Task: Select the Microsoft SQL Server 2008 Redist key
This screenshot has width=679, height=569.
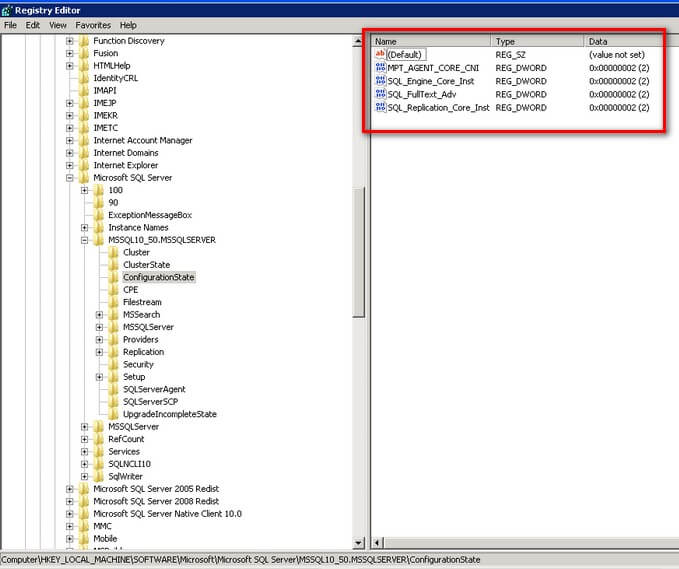Action: pyautogui.click(x=156, y=501)
